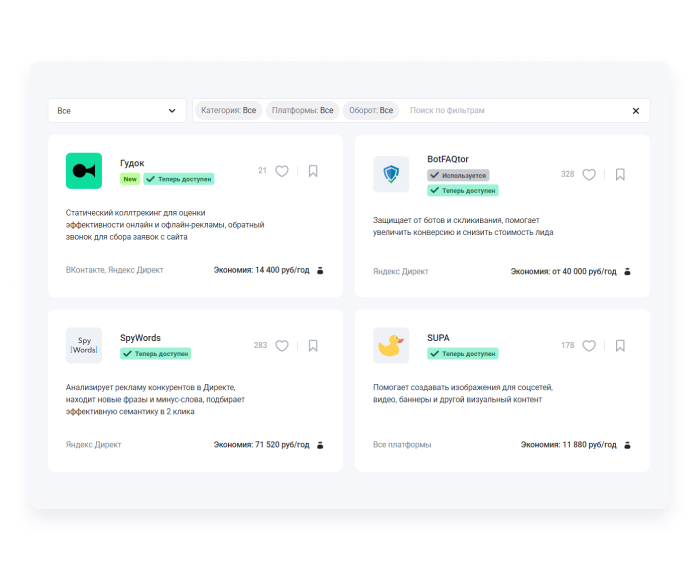700x571 pixels.
Task: Open the Все dropdown selector
Action: click(x=117, y=110)
